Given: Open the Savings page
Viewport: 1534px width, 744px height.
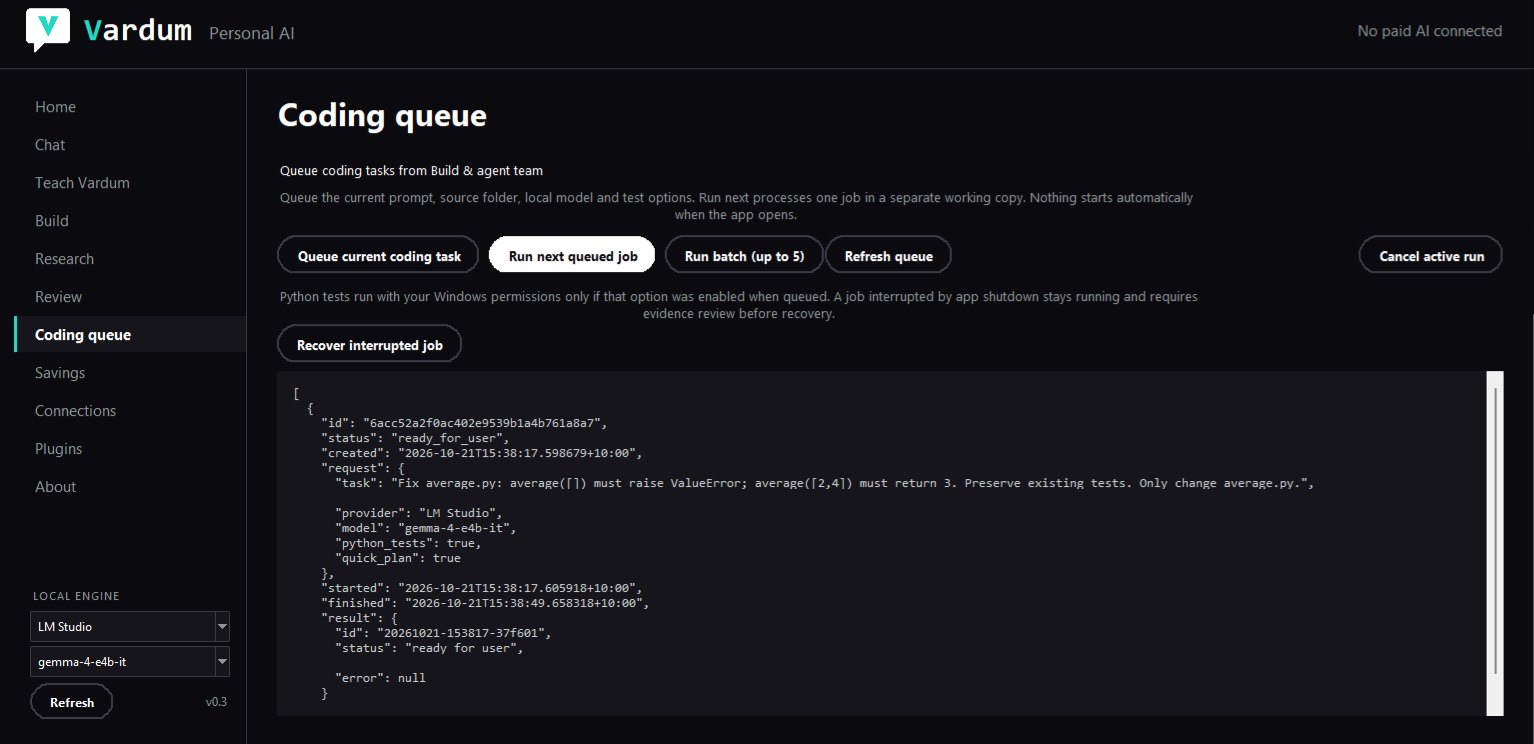Looking at the screenshot, I should (x=60, y=373).
